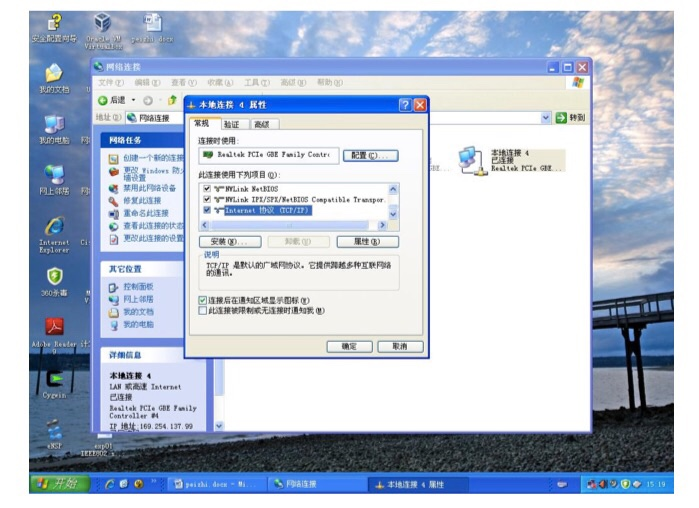The width and height of the screenshot is (699, 508).
Task: Launch Internet Explorer from desktop
Action: [x=54, y=235]
